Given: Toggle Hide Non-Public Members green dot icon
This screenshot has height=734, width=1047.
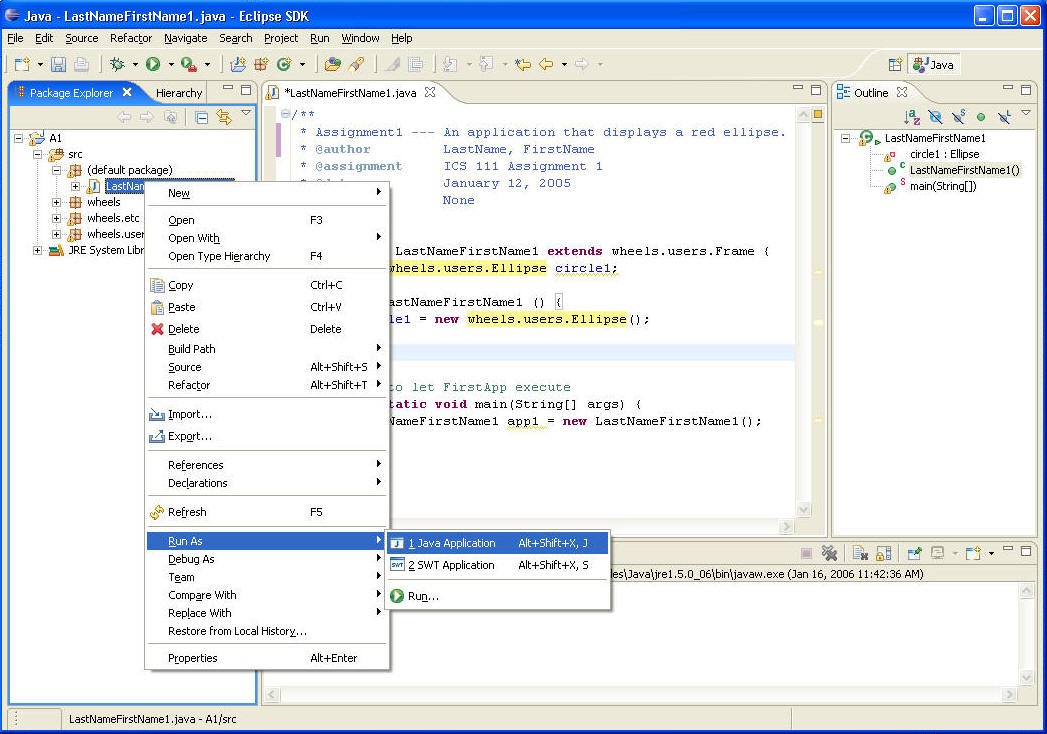Looking at the screenshot, I should pos(981,118).
